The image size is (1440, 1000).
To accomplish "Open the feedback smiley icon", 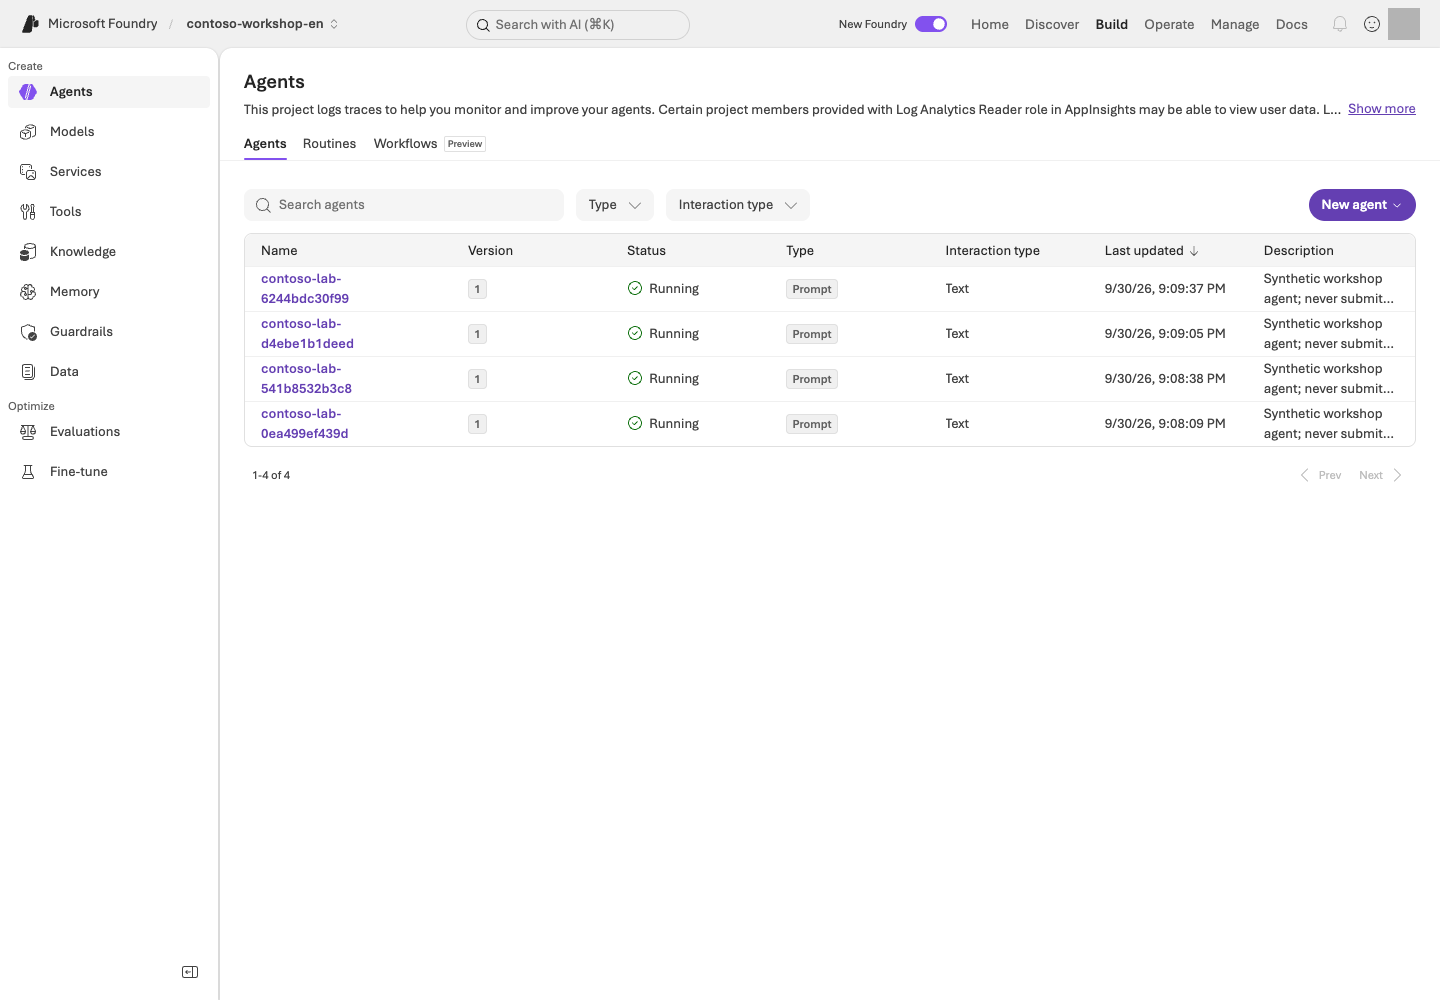I will coord(1372,24).
